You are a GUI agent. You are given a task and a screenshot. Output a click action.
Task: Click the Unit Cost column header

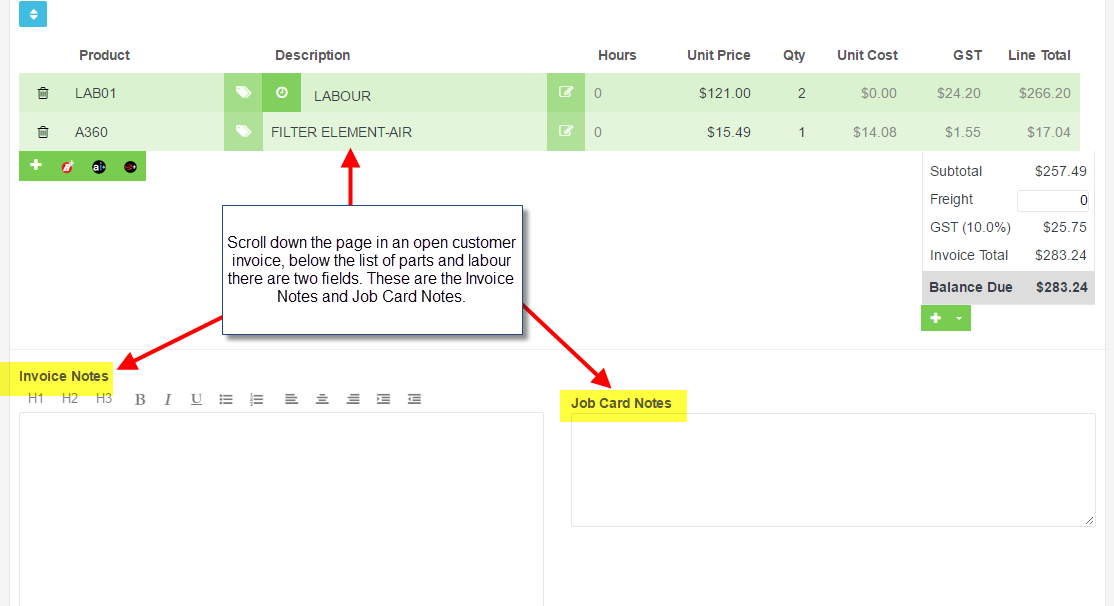tap(867, 55)
